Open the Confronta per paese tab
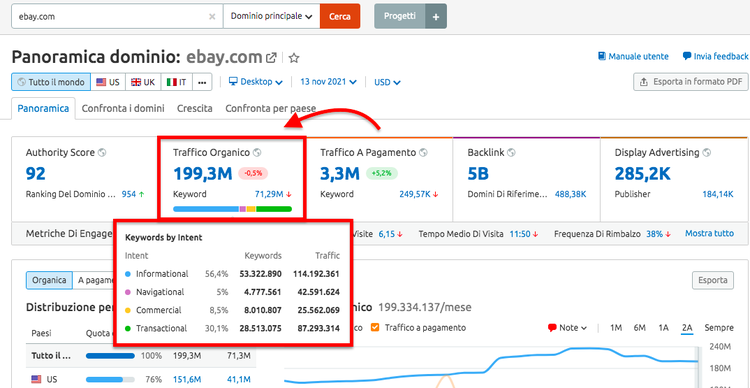Viewport: 750px width, 388px height. [271, 109]
